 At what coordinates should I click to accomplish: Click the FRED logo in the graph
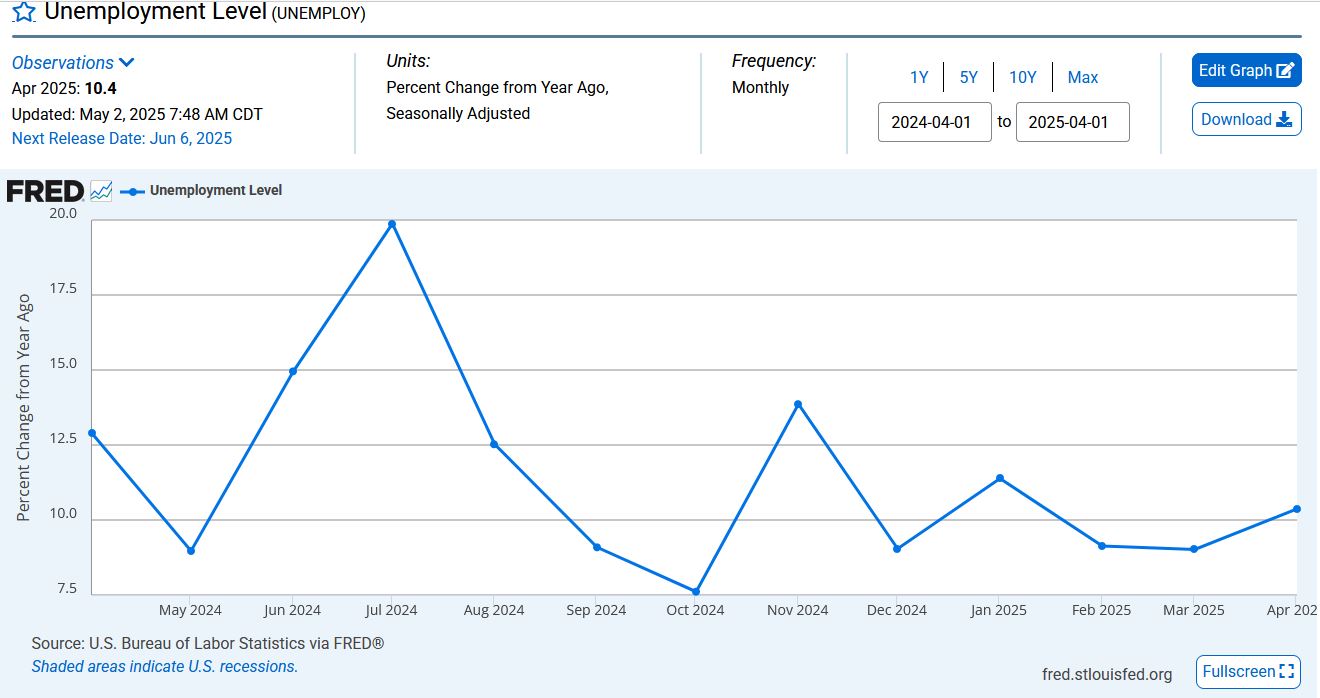[45, 190]
